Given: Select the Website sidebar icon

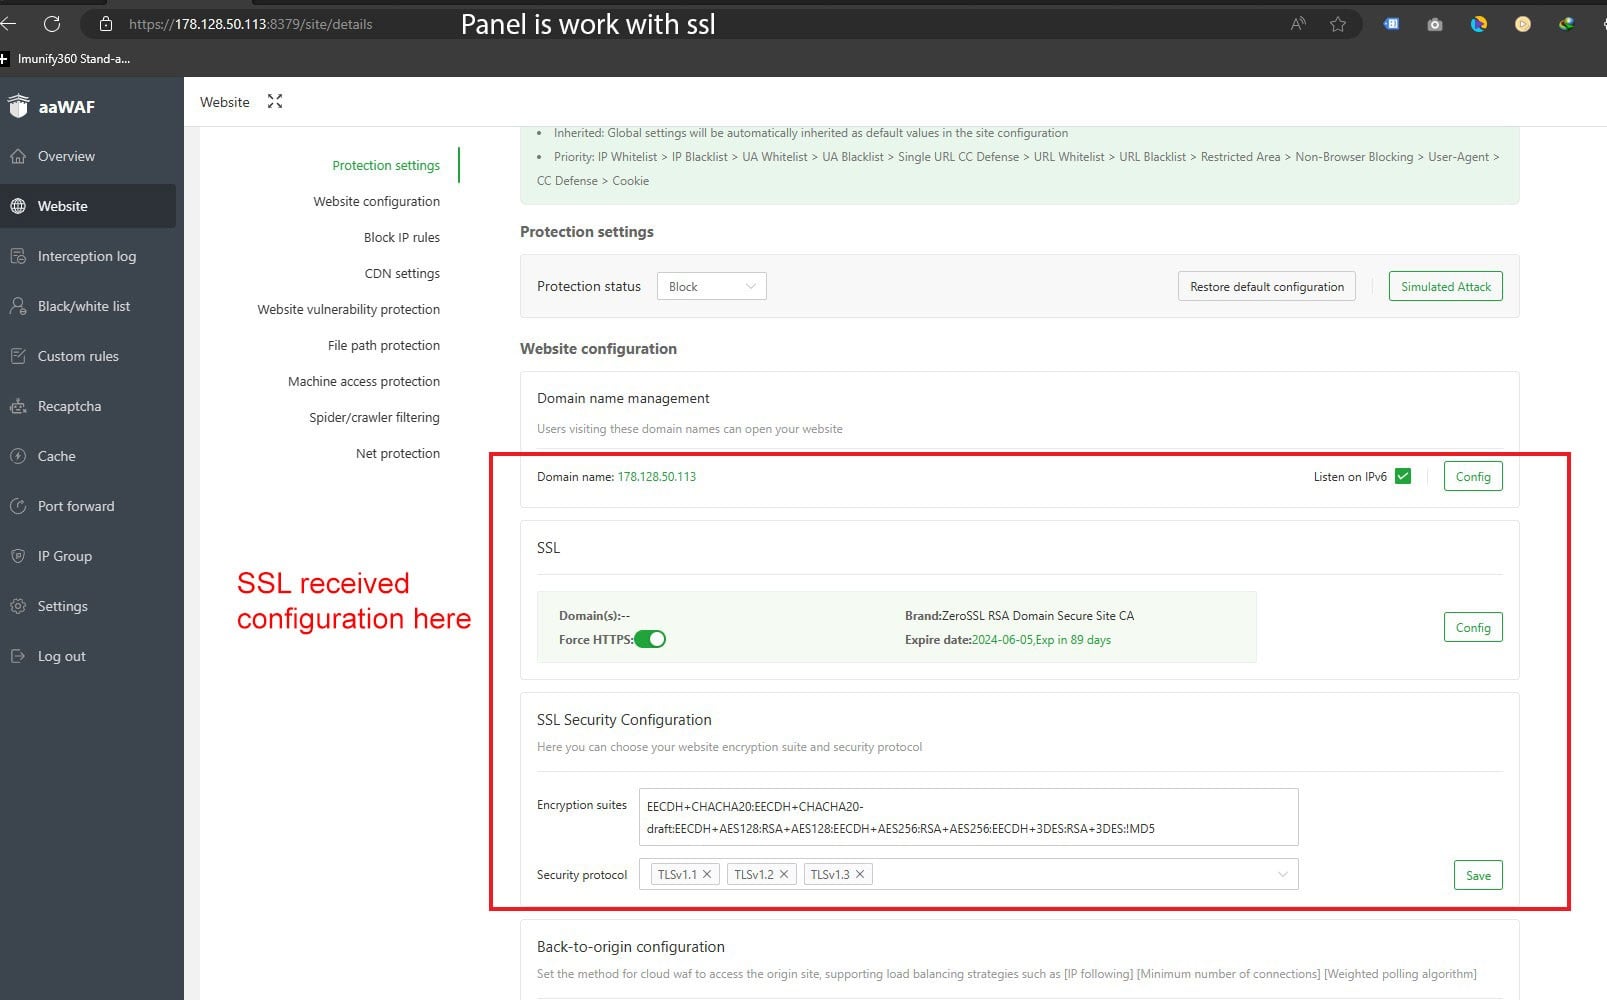Looking at the screenshot, I should [20, 206].
